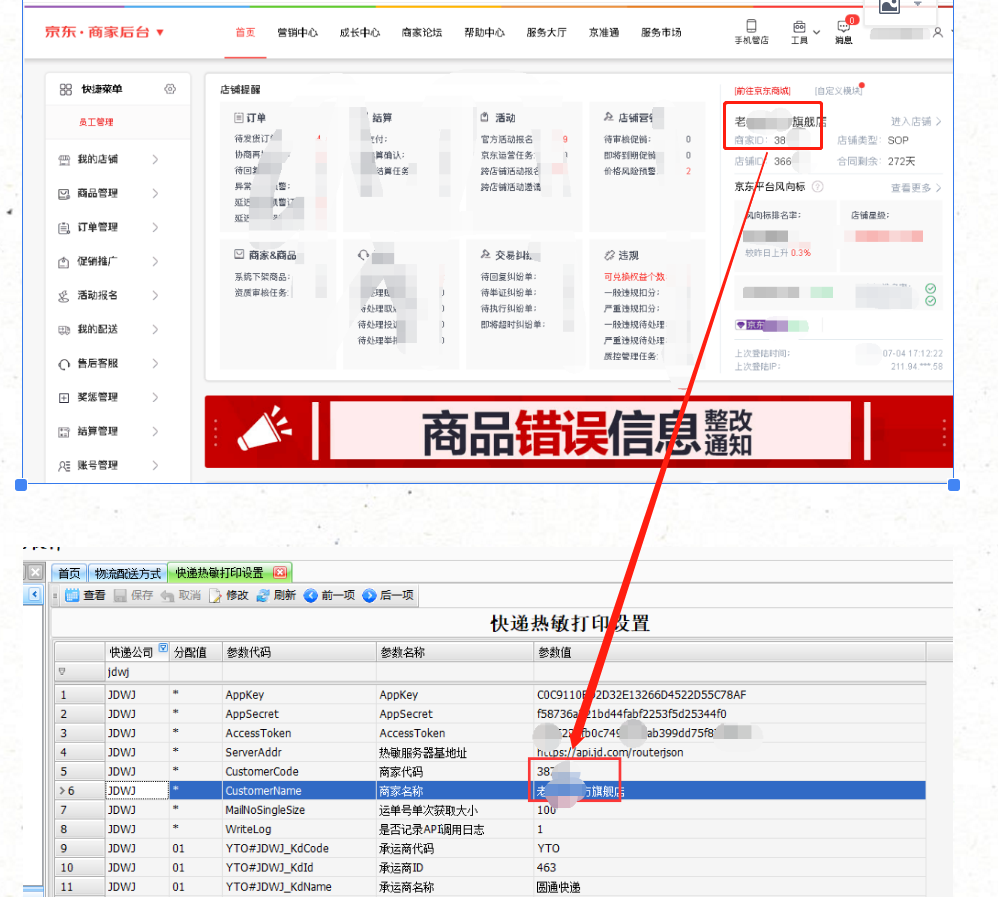Click 自定义模块 link

838,91
